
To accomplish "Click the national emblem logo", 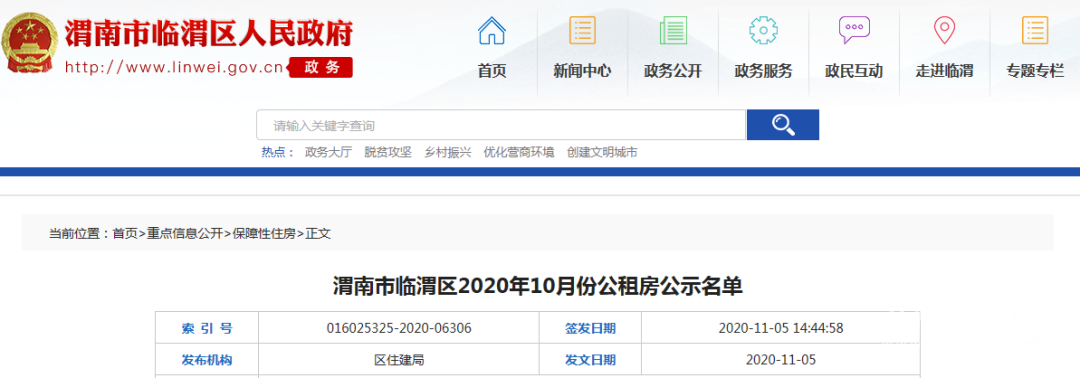I will click(x=30, y=43).
